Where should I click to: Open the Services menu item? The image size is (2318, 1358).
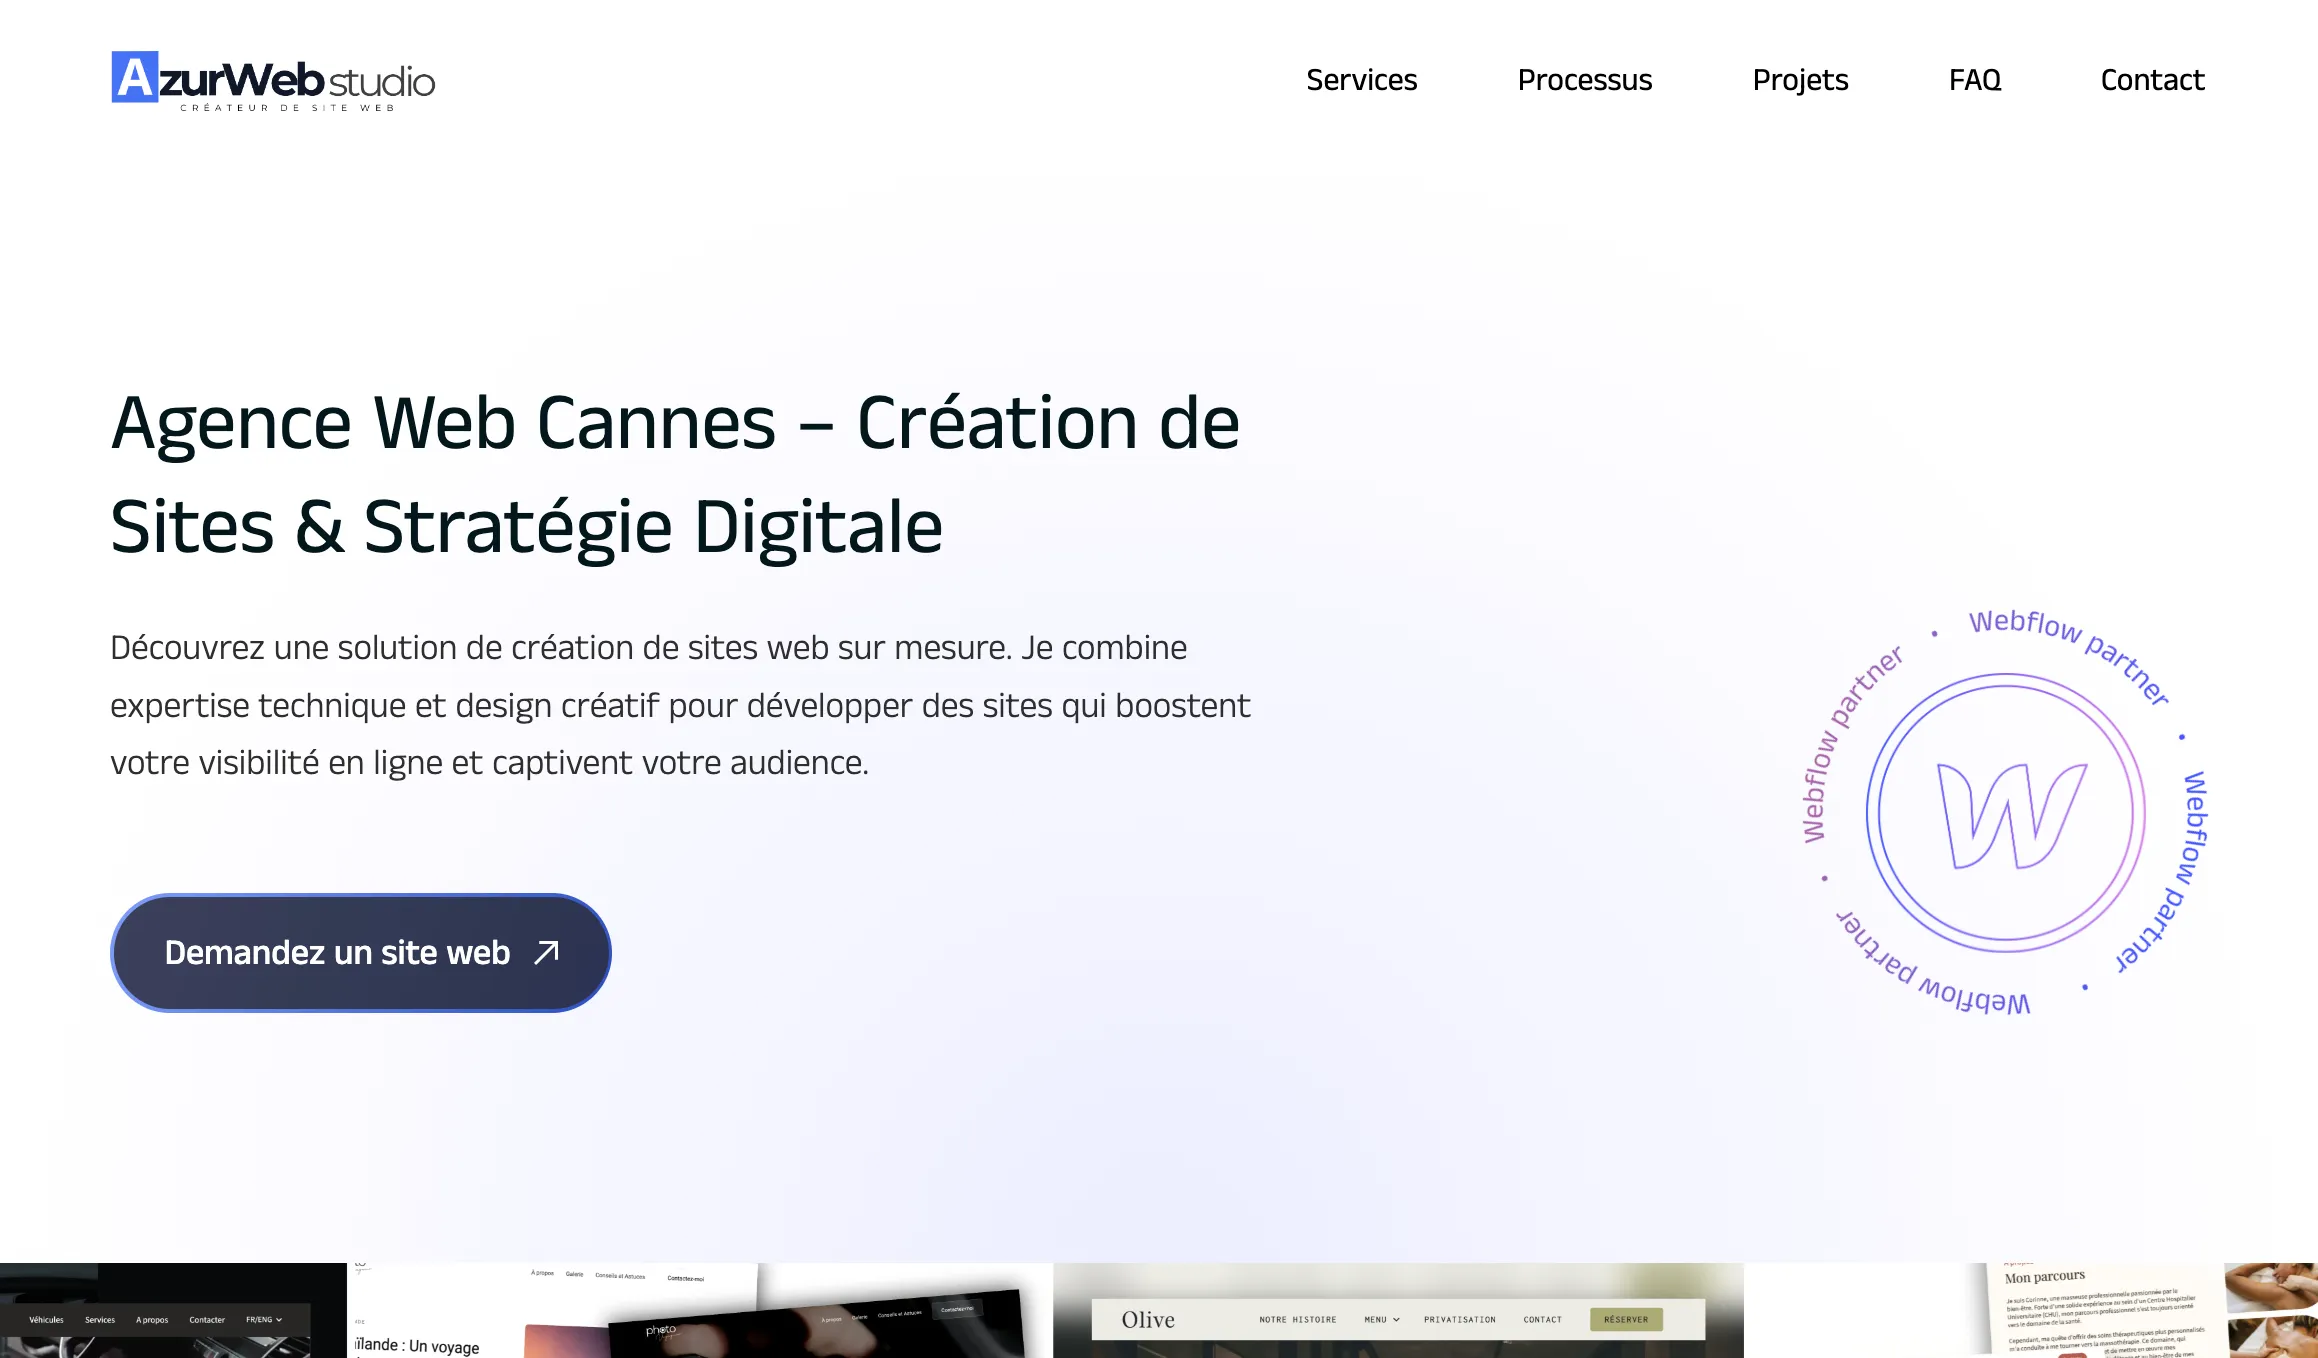(1361, 80)
